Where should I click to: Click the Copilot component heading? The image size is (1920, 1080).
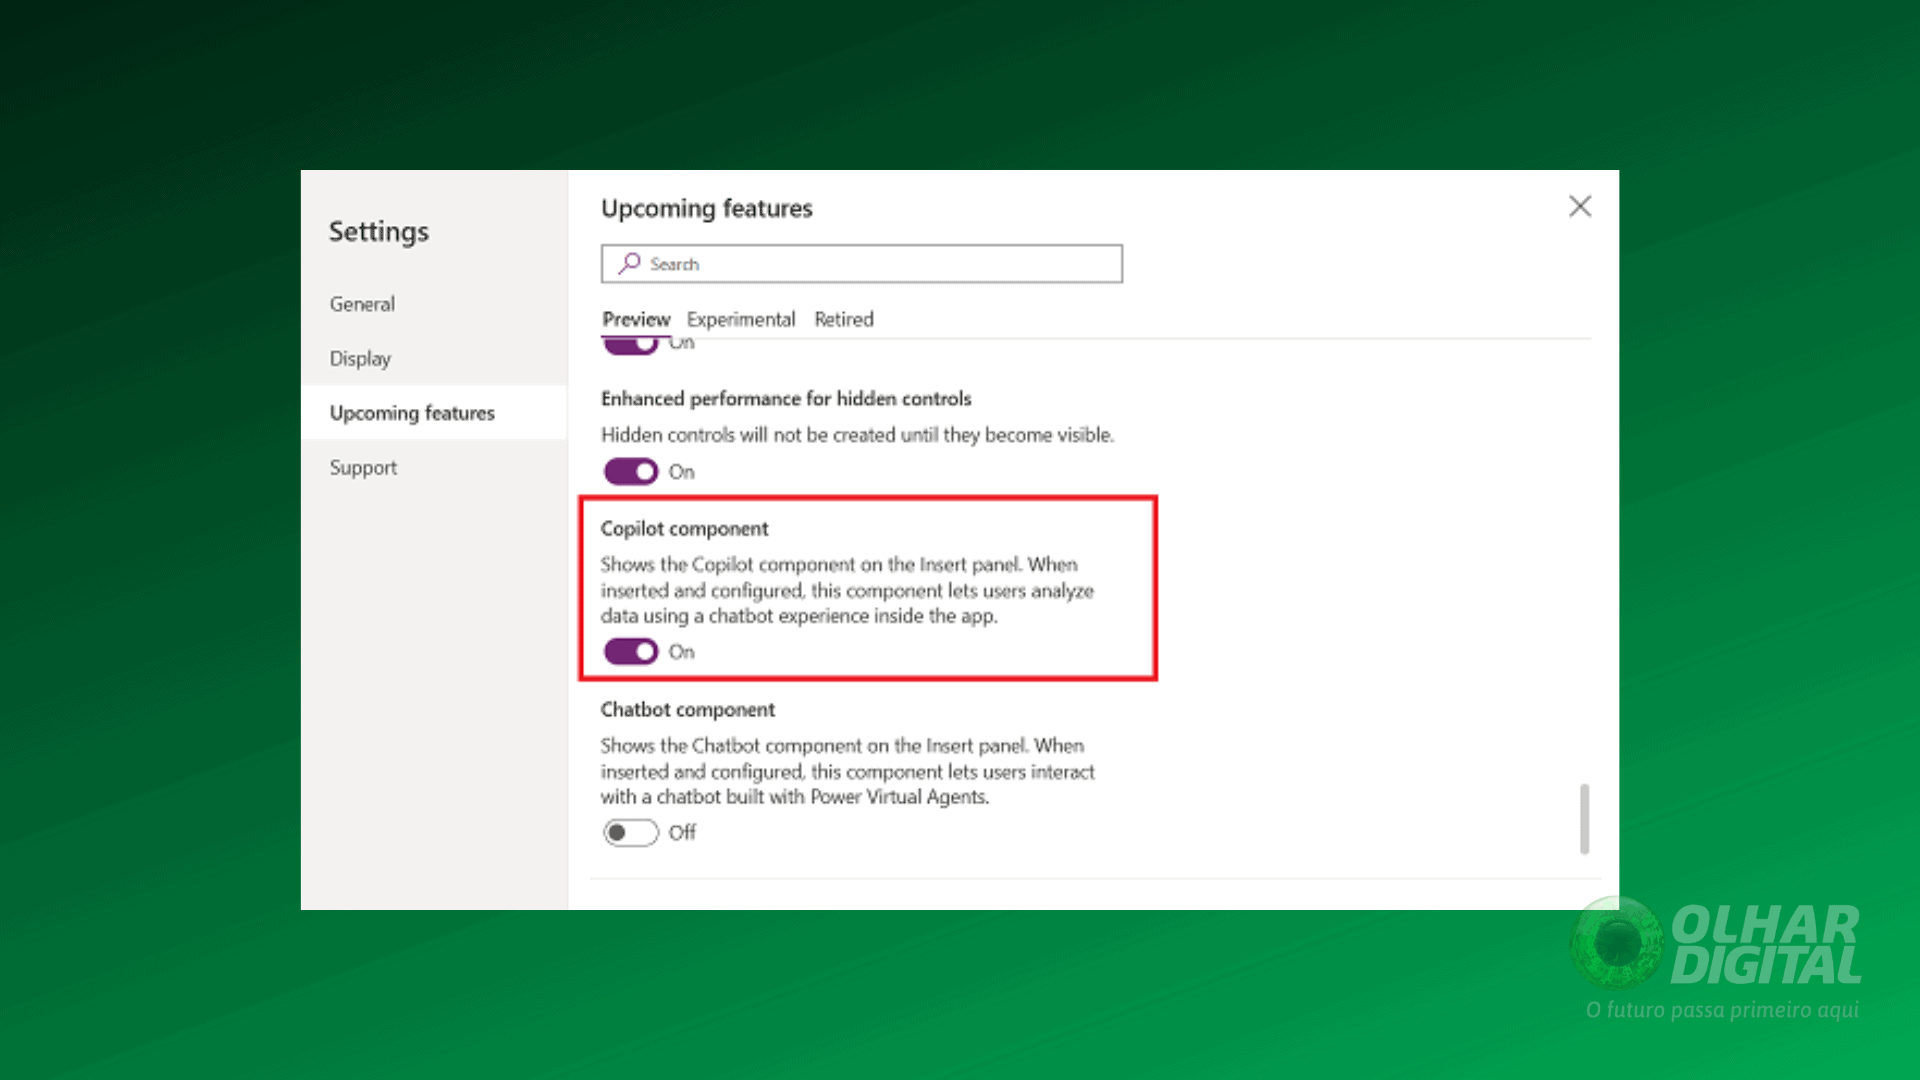tap(684, 528)
